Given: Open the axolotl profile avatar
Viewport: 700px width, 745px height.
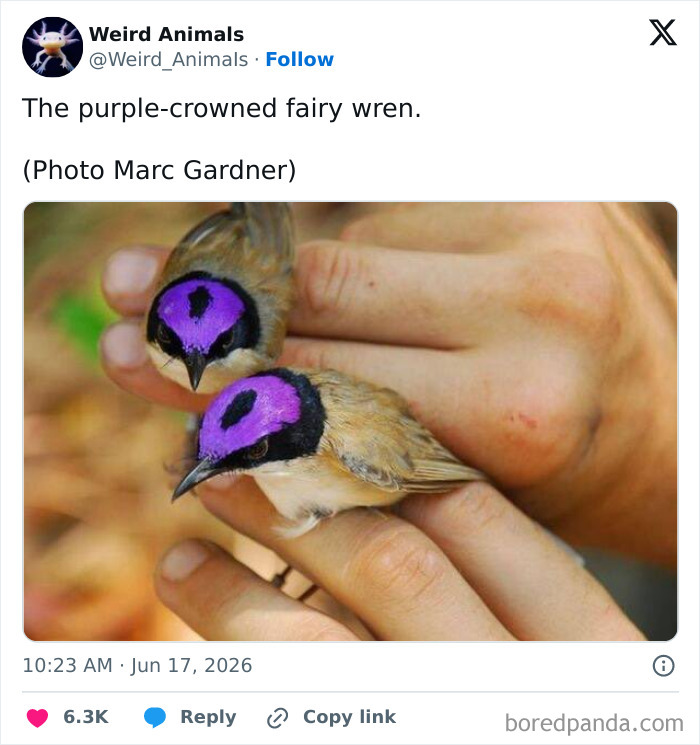Looking at the screenshot, I should coord(52,47).
